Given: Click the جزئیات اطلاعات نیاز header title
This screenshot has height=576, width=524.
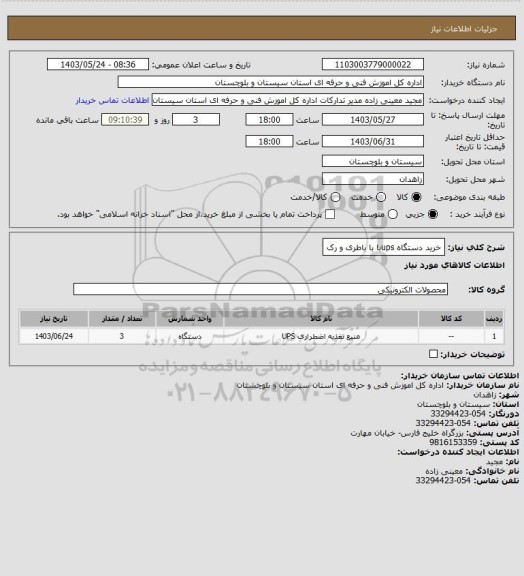Looking at the screenshot, I should pos(464,29).
